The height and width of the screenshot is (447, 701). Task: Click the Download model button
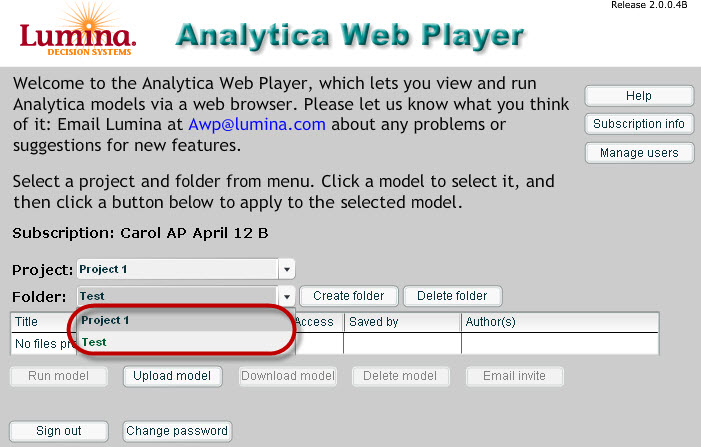point(288,376)
